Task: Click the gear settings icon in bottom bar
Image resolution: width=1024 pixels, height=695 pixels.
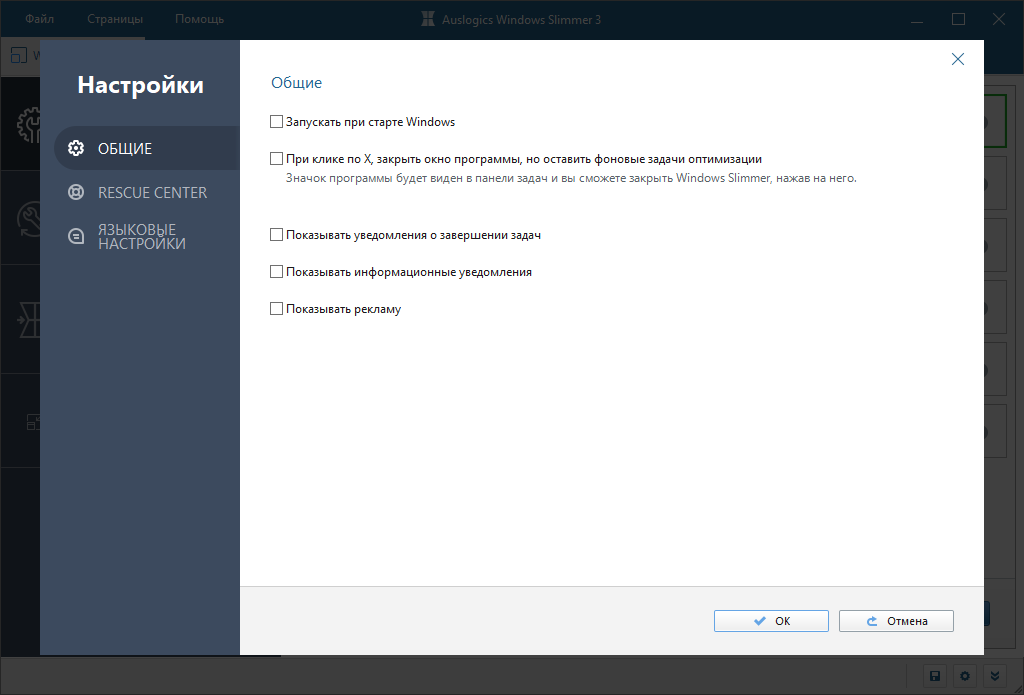Action: [x=965, y=676]
